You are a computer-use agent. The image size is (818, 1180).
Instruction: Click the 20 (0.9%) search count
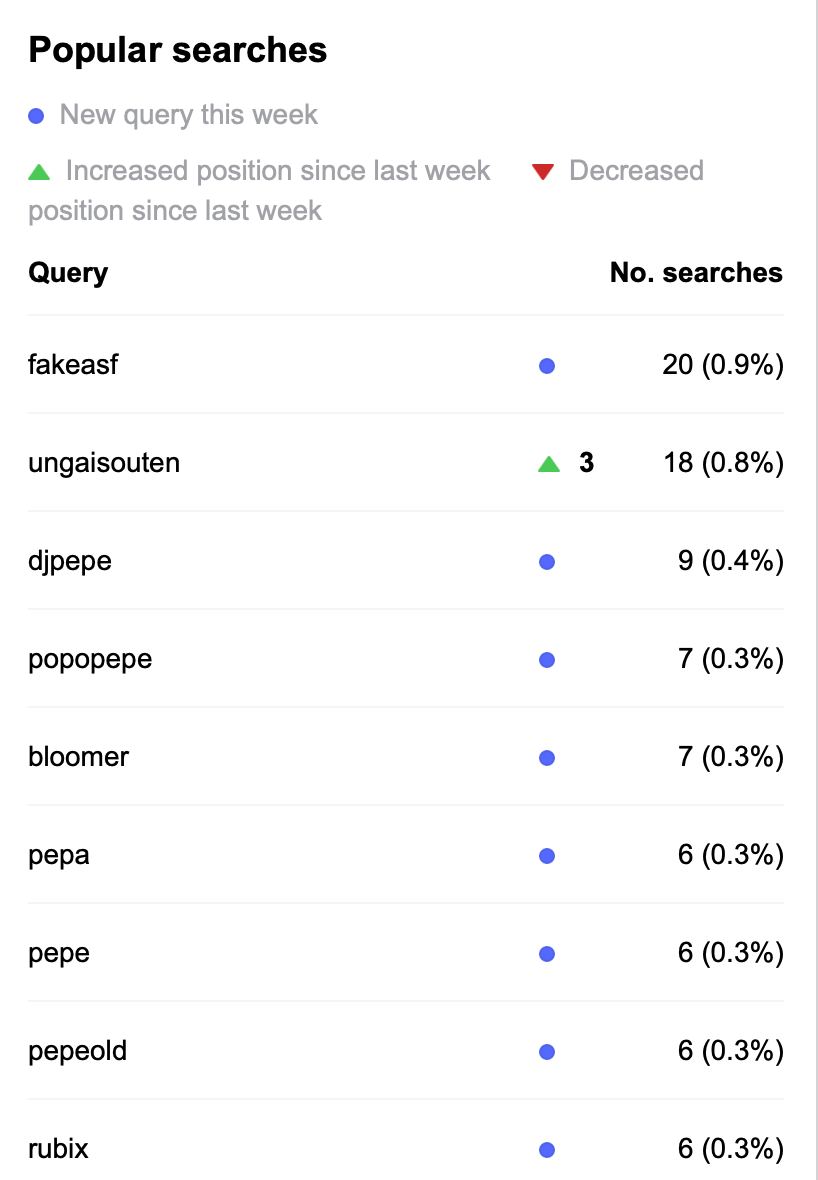723,365
